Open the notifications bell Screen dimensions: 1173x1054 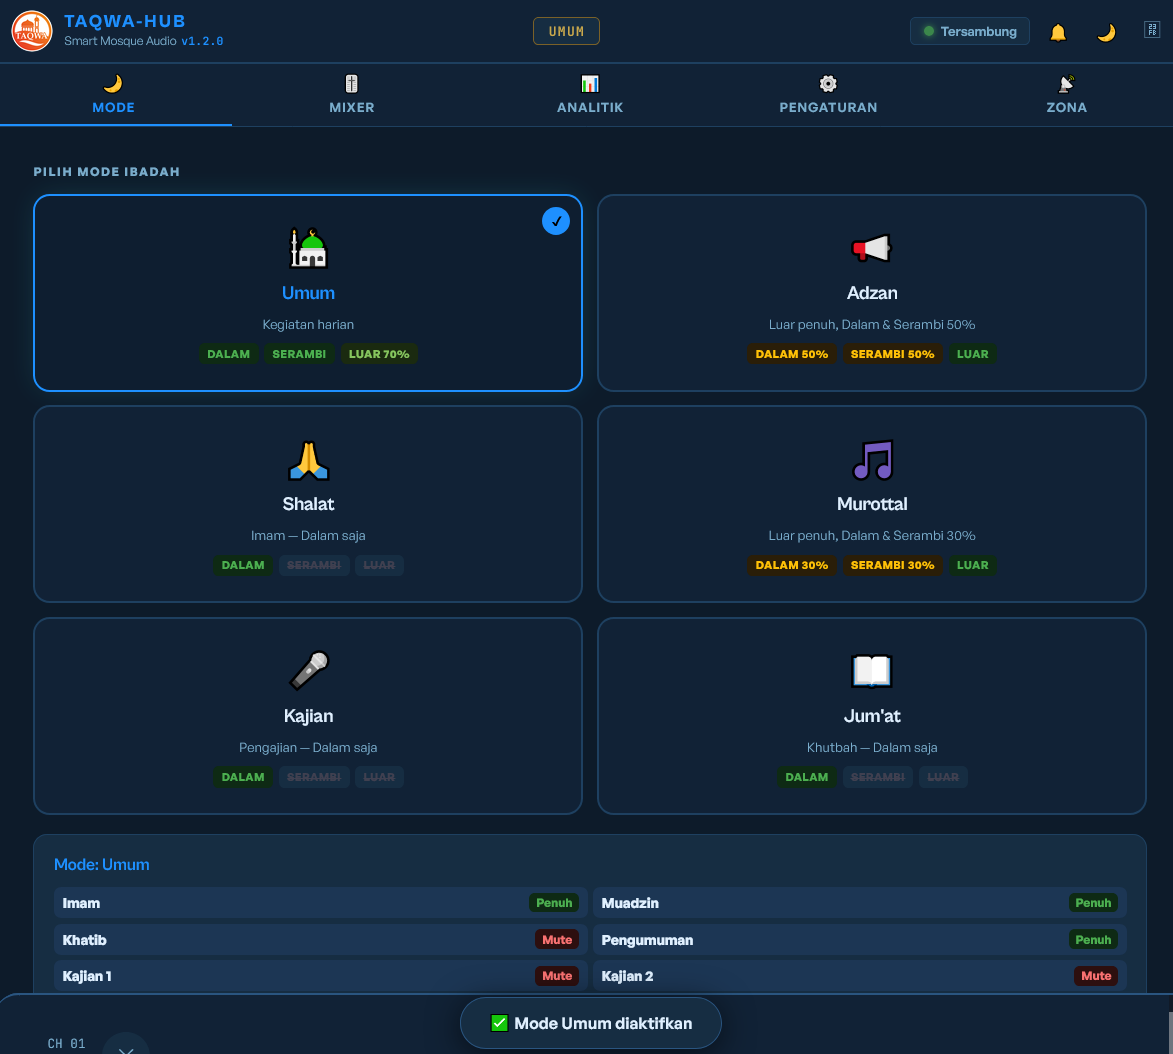coord(1058,32)
